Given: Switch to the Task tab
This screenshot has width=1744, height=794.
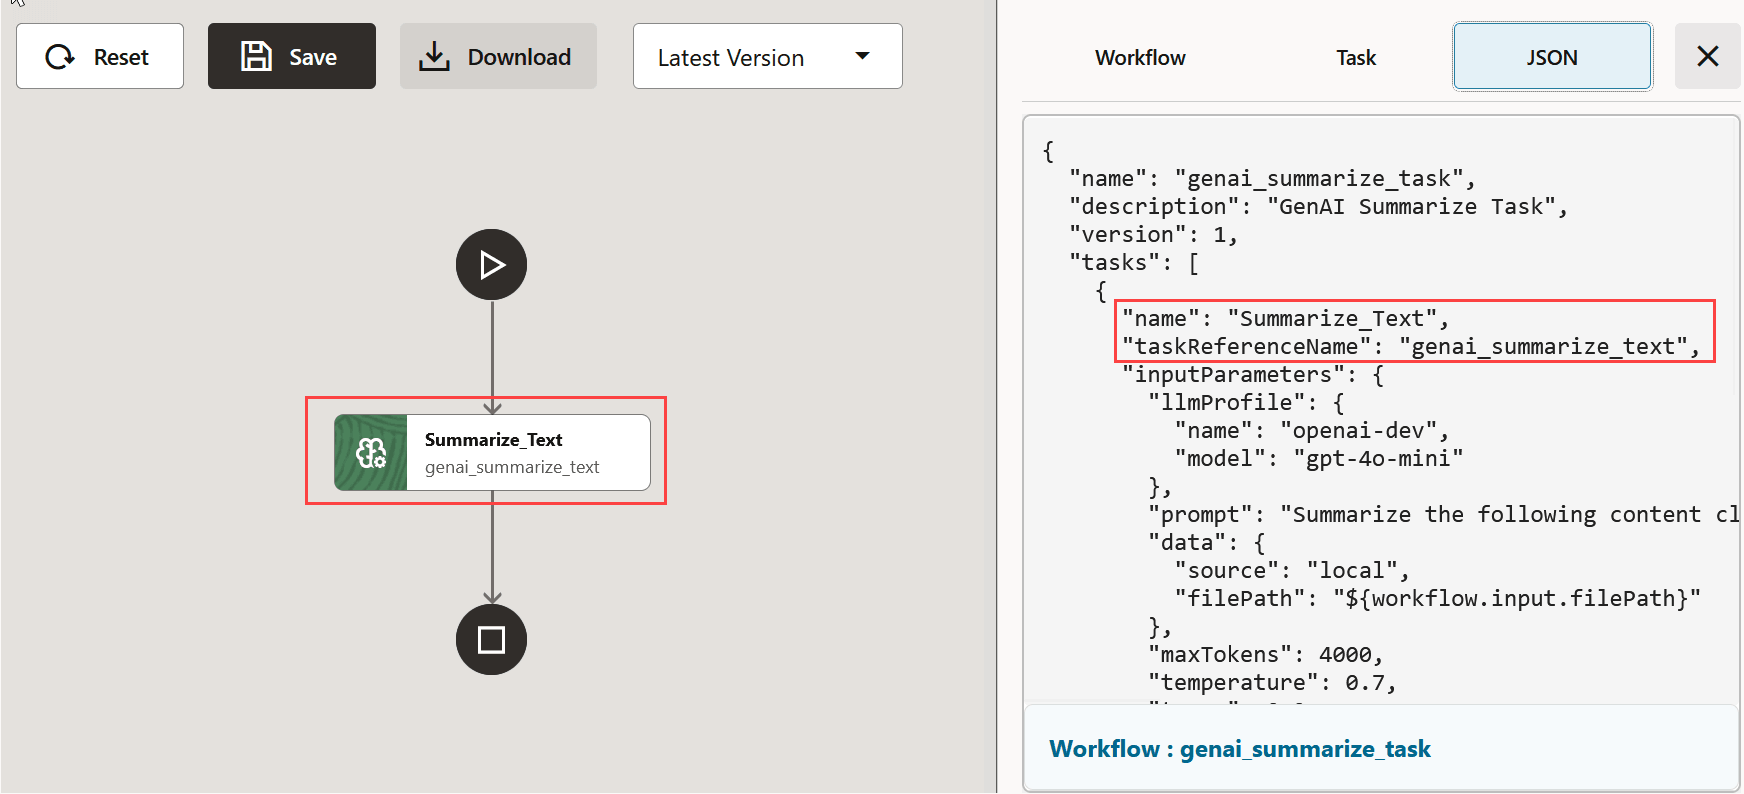Looking at the screenshot, I should (1356, 58).
